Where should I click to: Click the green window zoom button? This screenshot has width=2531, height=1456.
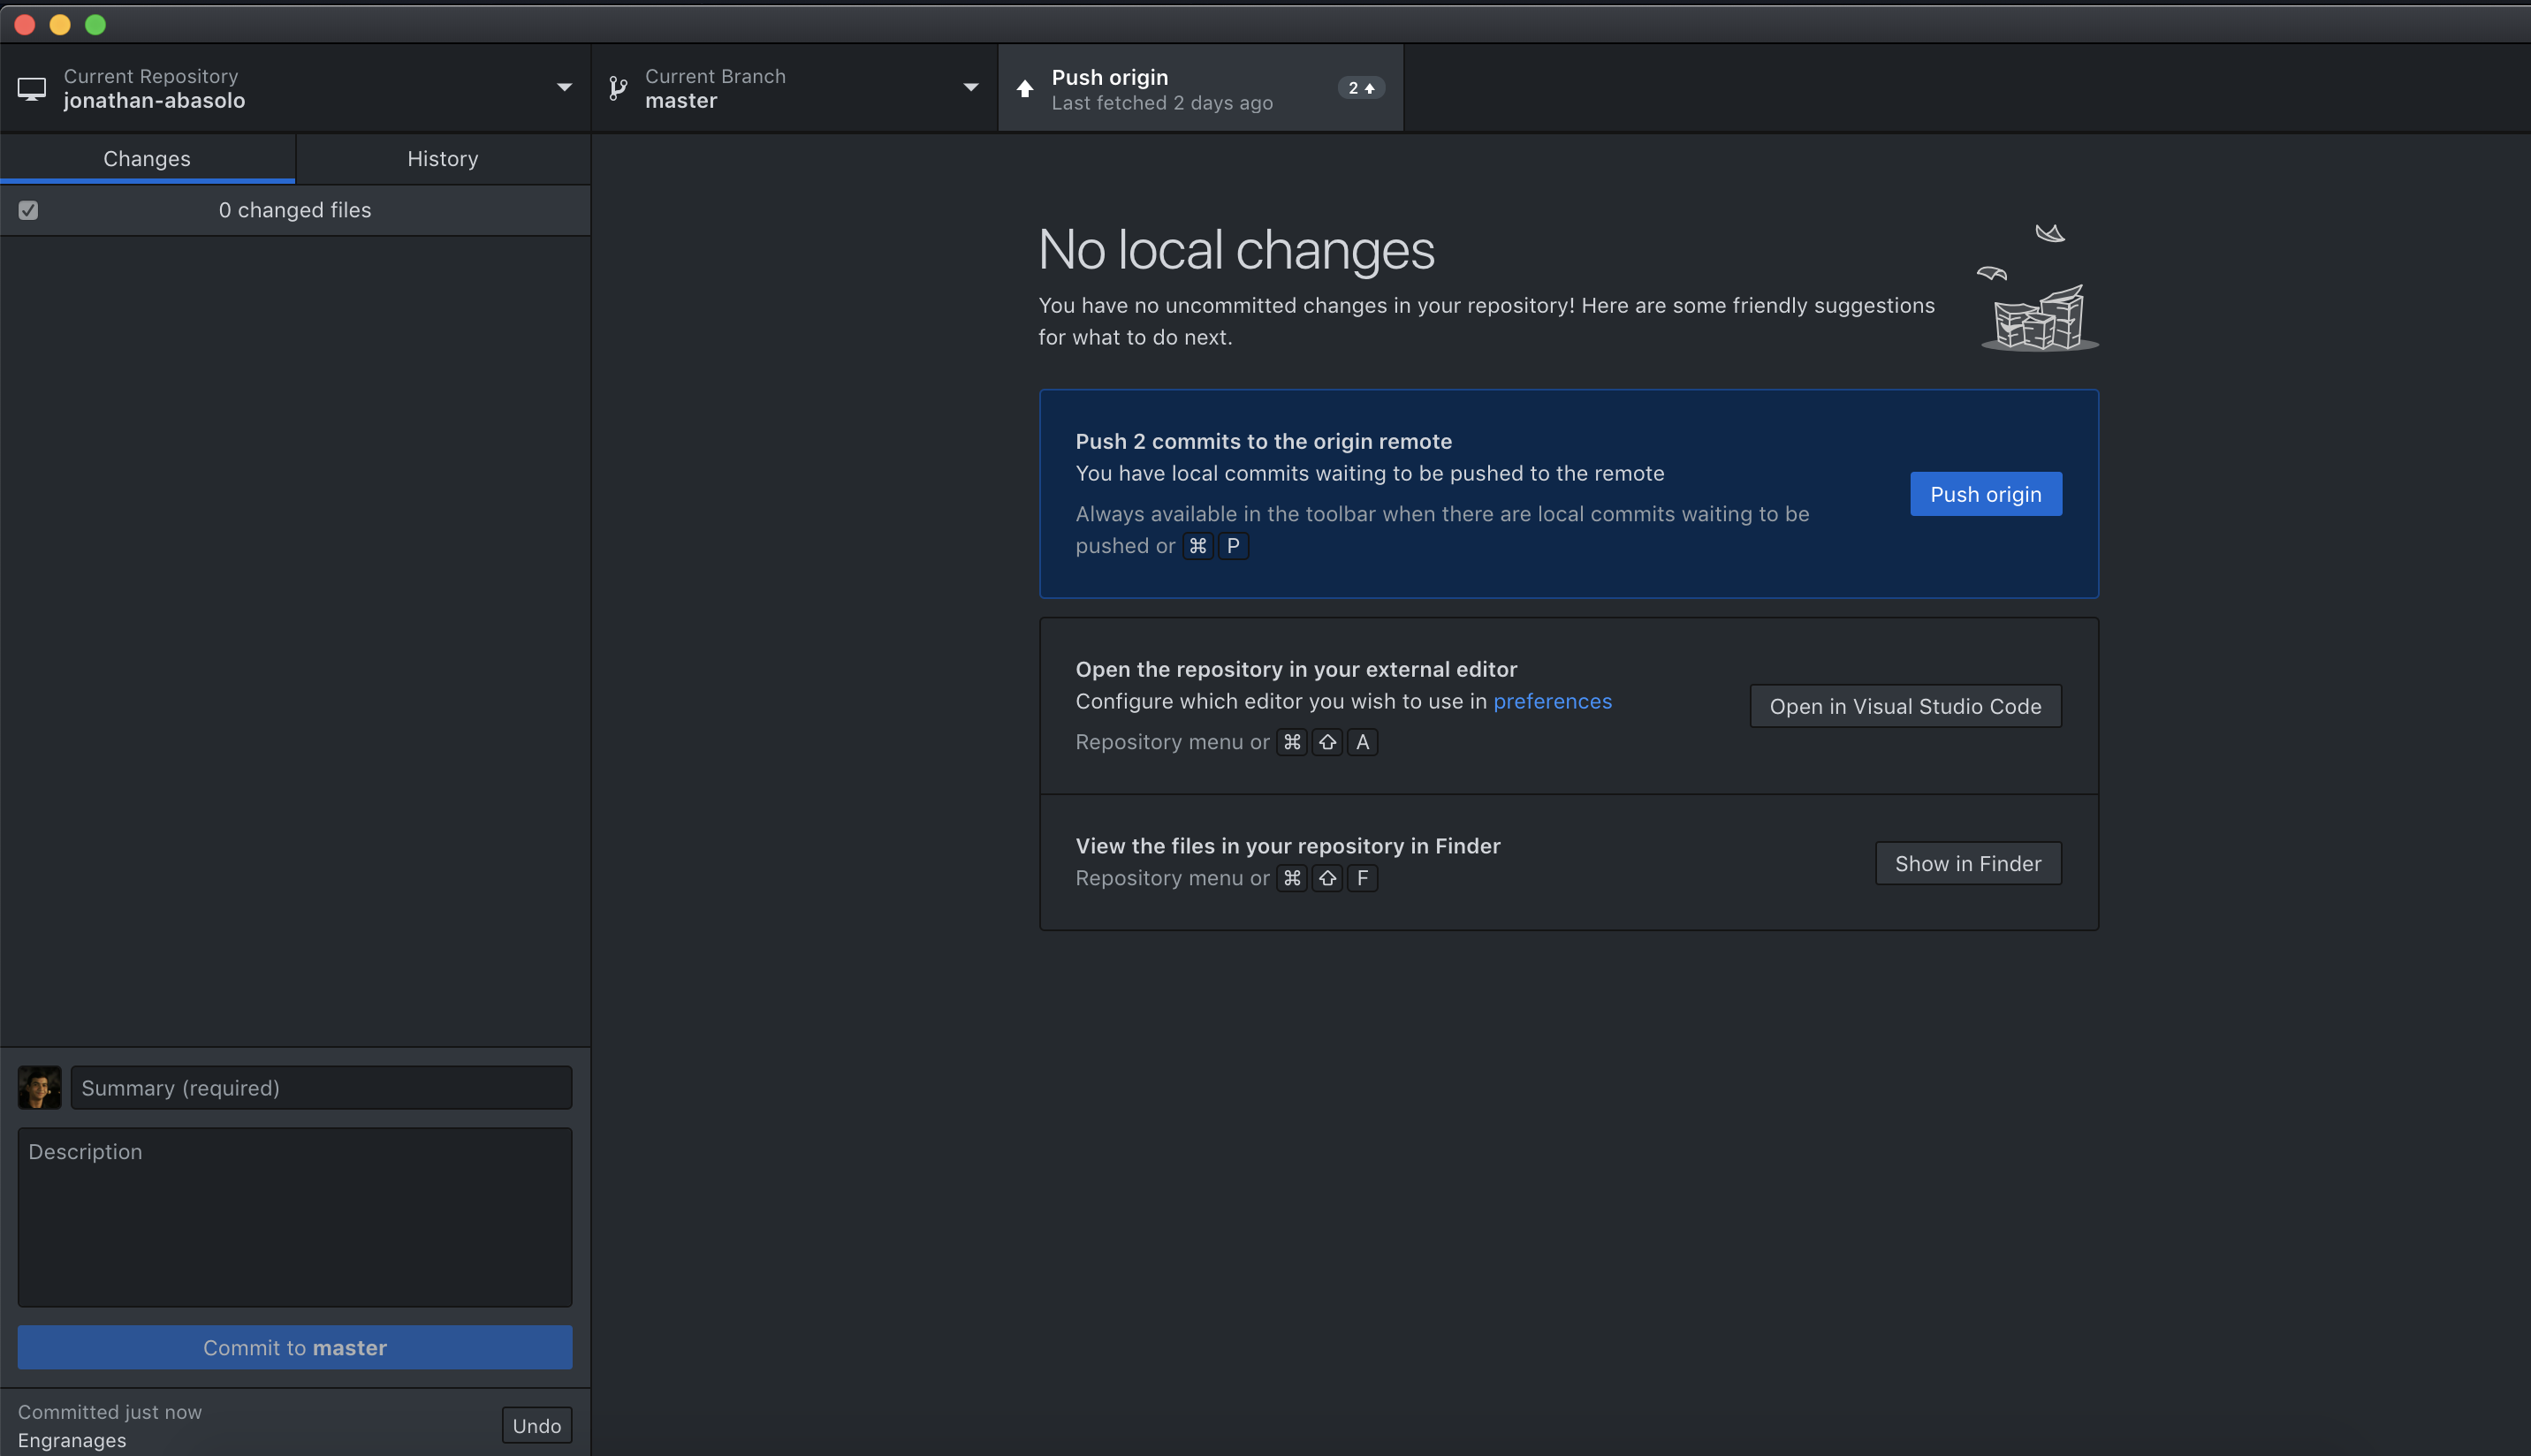point(95,25)
